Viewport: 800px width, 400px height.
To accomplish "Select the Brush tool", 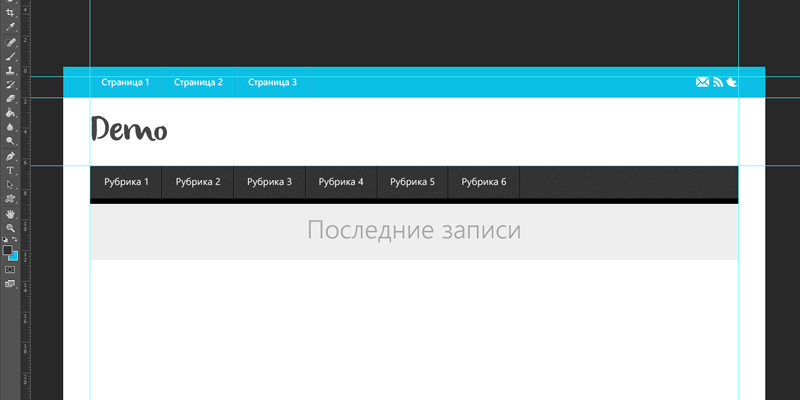I will tap(10, 57).
